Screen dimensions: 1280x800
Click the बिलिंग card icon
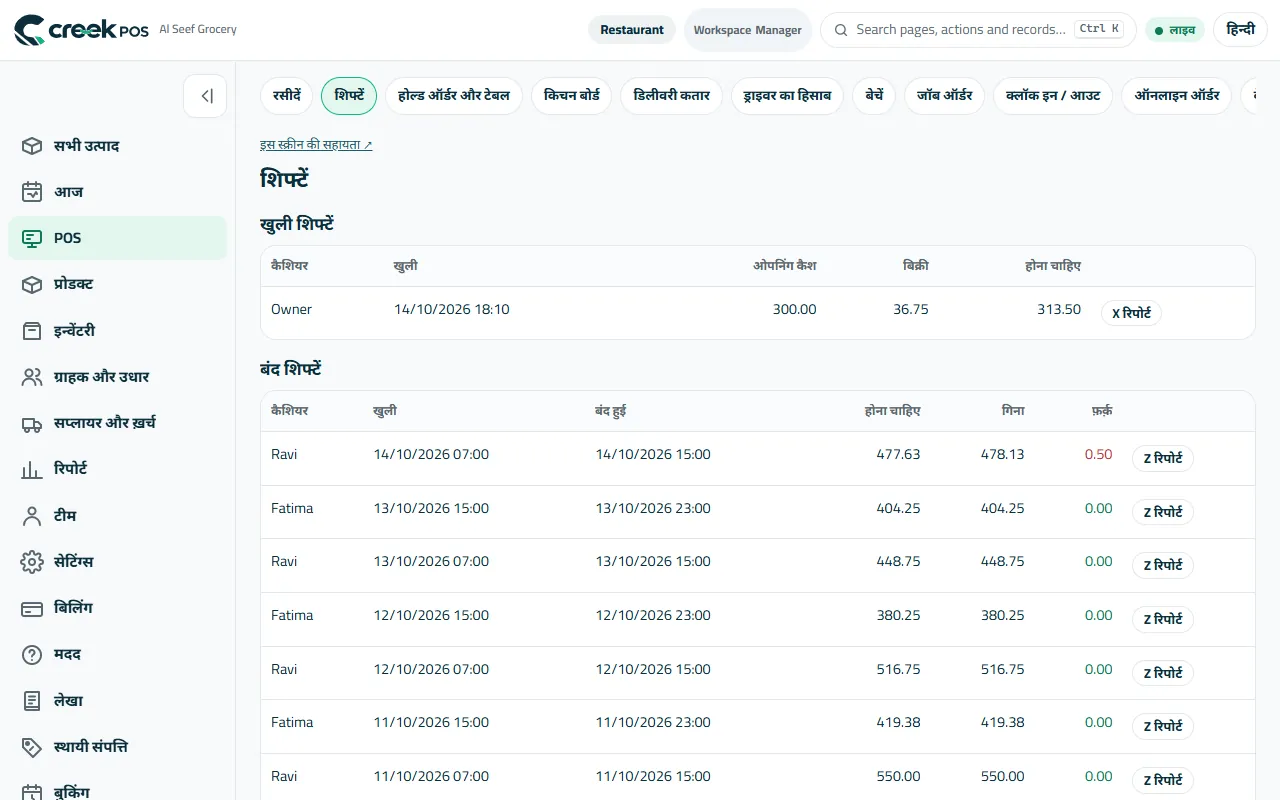32,608
